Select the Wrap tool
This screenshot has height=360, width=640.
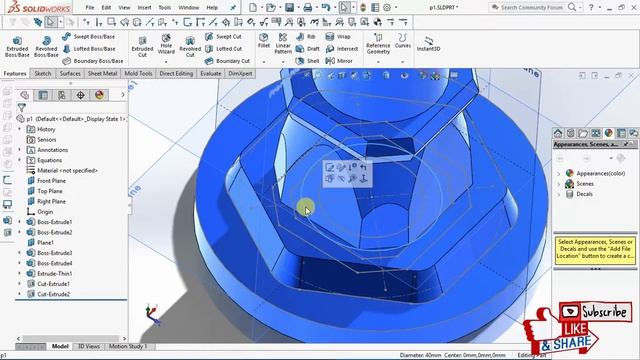(x=338, y=36)
